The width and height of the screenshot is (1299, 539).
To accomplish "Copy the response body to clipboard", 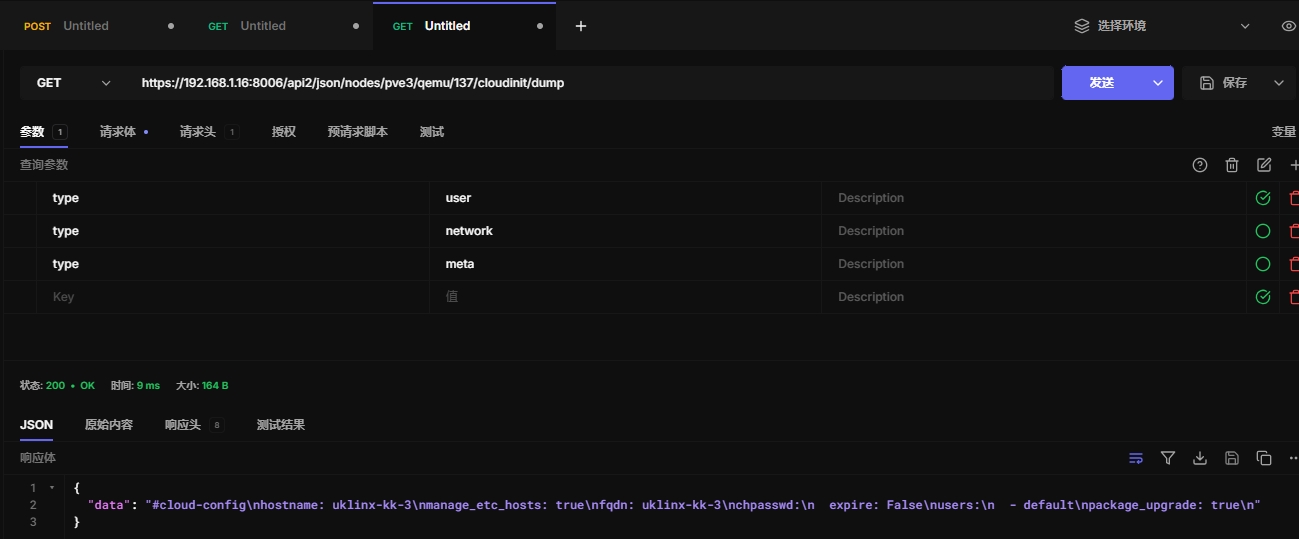I will (x=1264, y=458).
